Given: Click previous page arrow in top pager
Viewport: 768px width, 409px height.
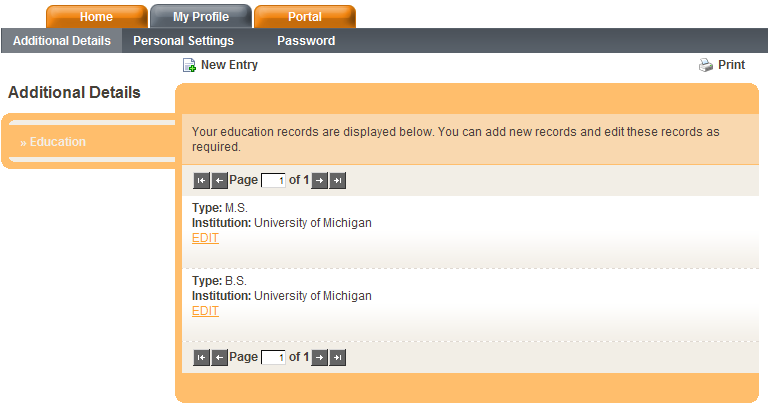Looking at the screenshot, I should [x=219, y=181].
